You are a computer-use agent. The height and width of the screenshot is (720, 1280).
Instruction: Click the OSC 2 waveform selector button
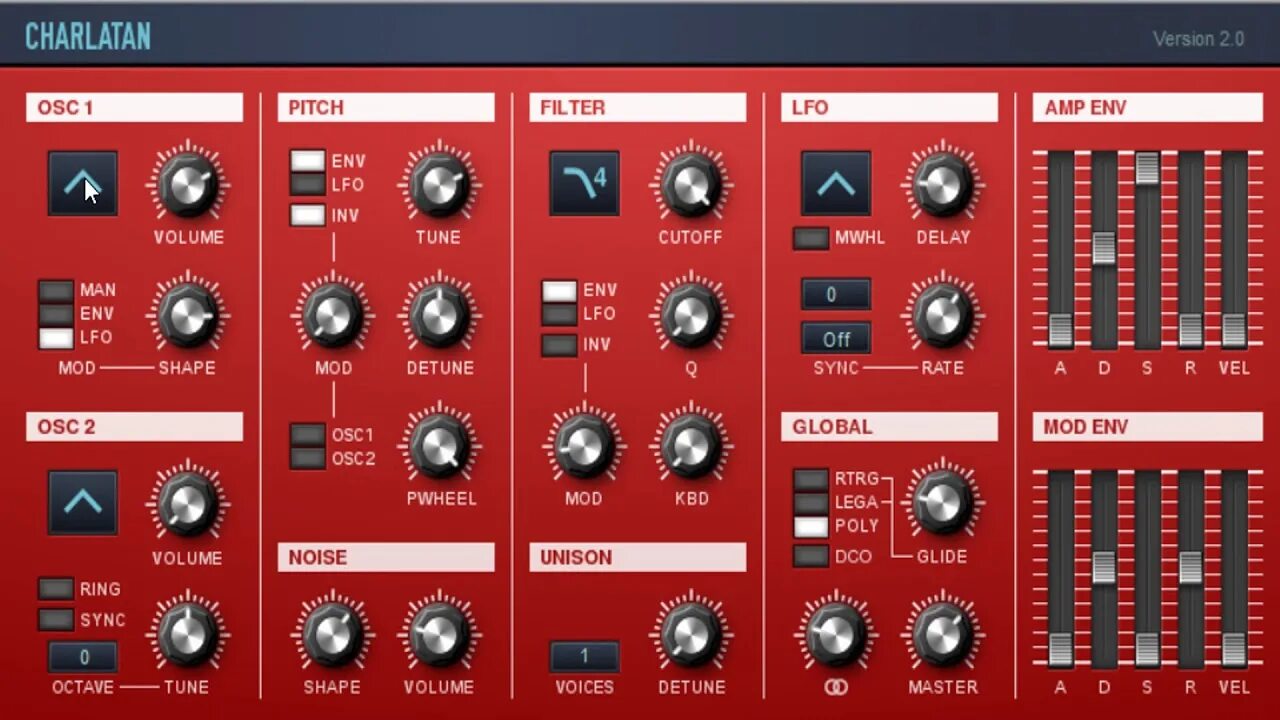(83, 502)
